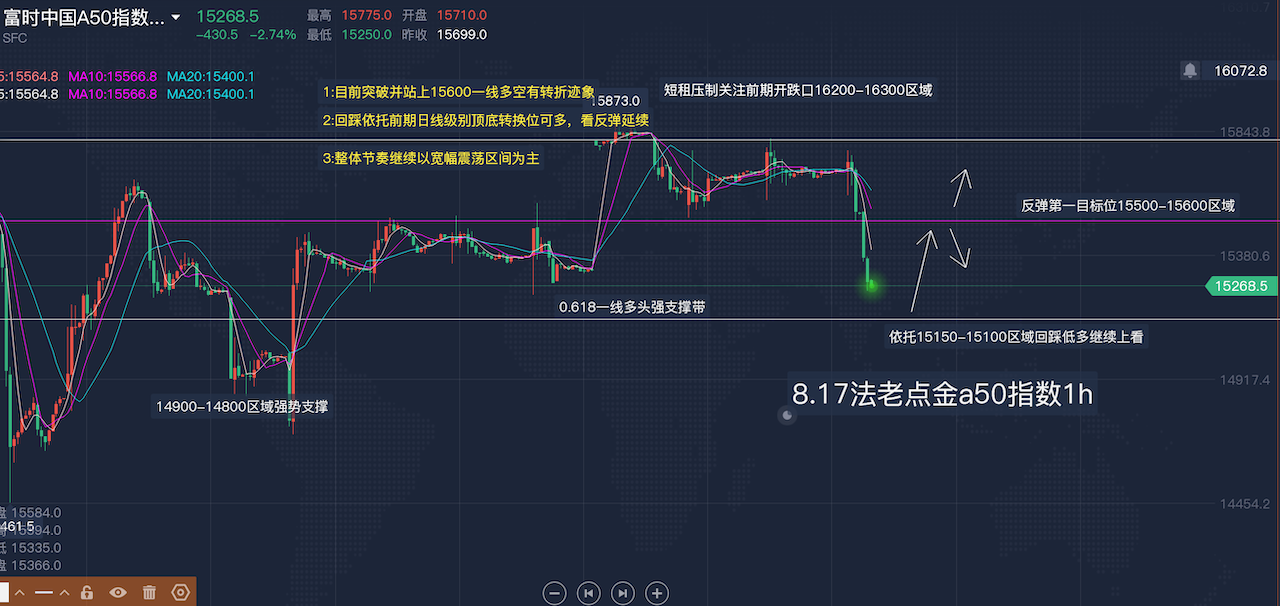
Task: Click the MA20 indicator label
Action: point(210,76)
